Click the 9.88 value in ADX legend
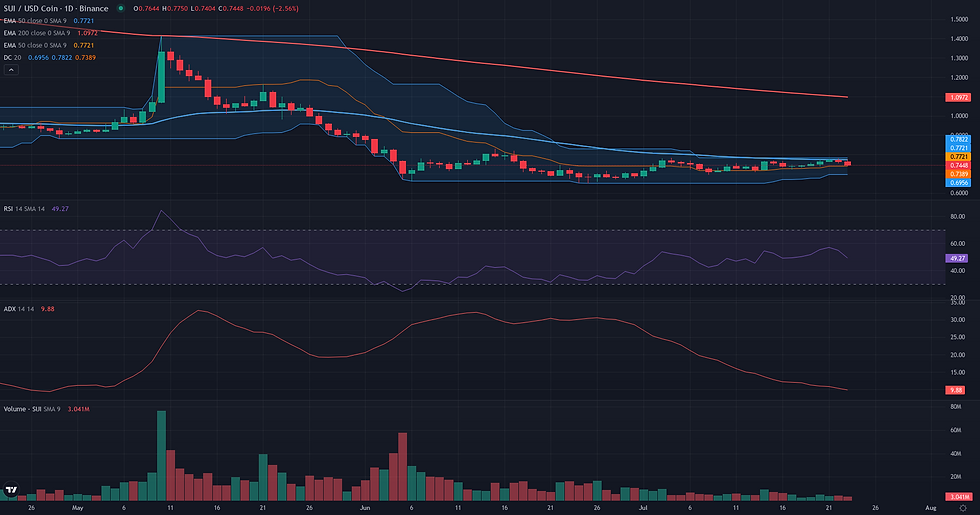 pos(48,309)
